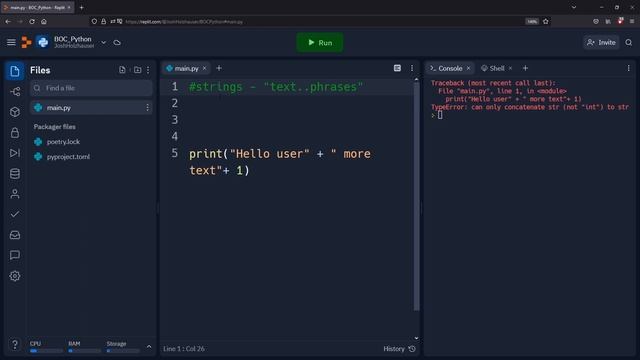This screenshot has width=640, height=360.
Task: Open the Packages cube icon
Action: pyautogui.click(x=15, y=112)
